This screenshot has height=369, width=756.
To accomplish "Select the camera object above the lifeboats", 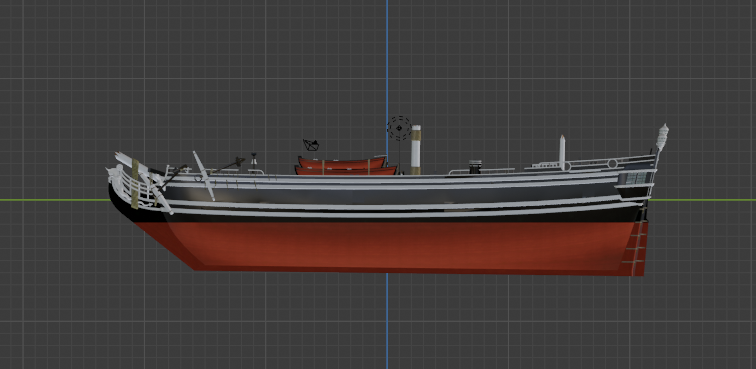I will [311, 145].
